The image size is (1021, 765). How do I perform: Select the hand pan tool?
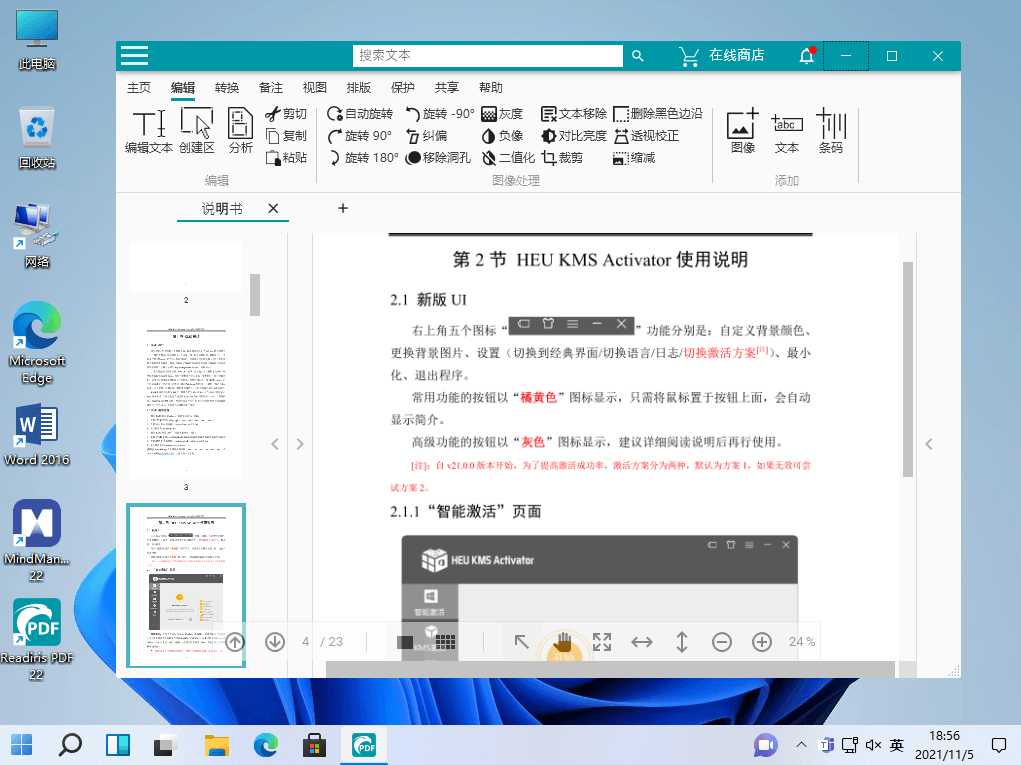(562, 643)
